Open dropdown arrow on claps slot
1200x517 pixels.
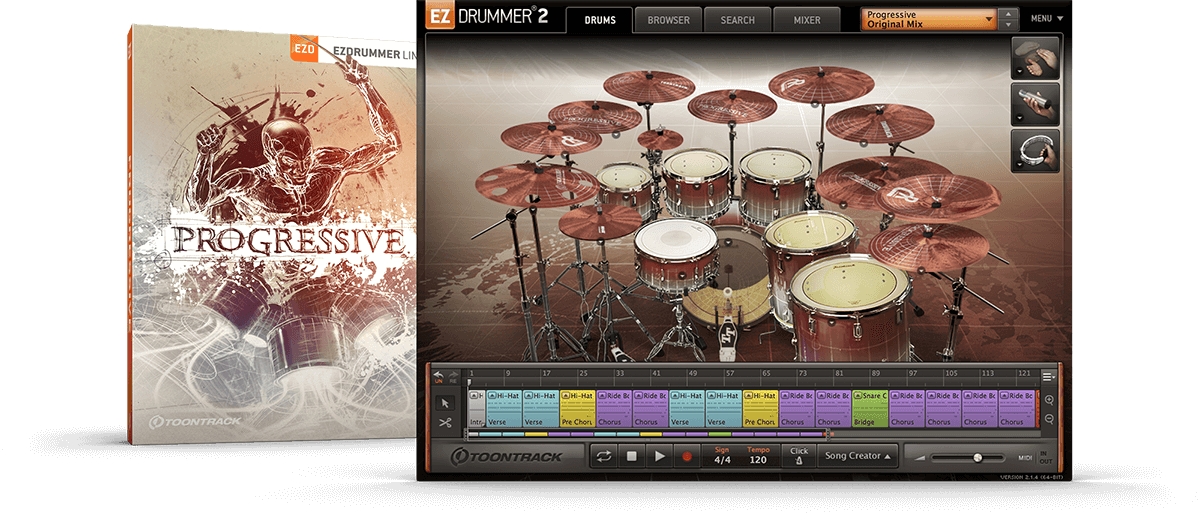1018,73
